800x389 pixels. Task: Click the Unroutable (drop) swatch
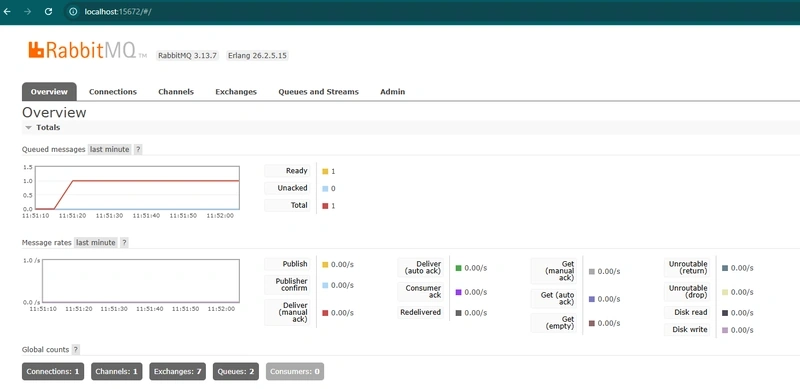pos(724,293)
